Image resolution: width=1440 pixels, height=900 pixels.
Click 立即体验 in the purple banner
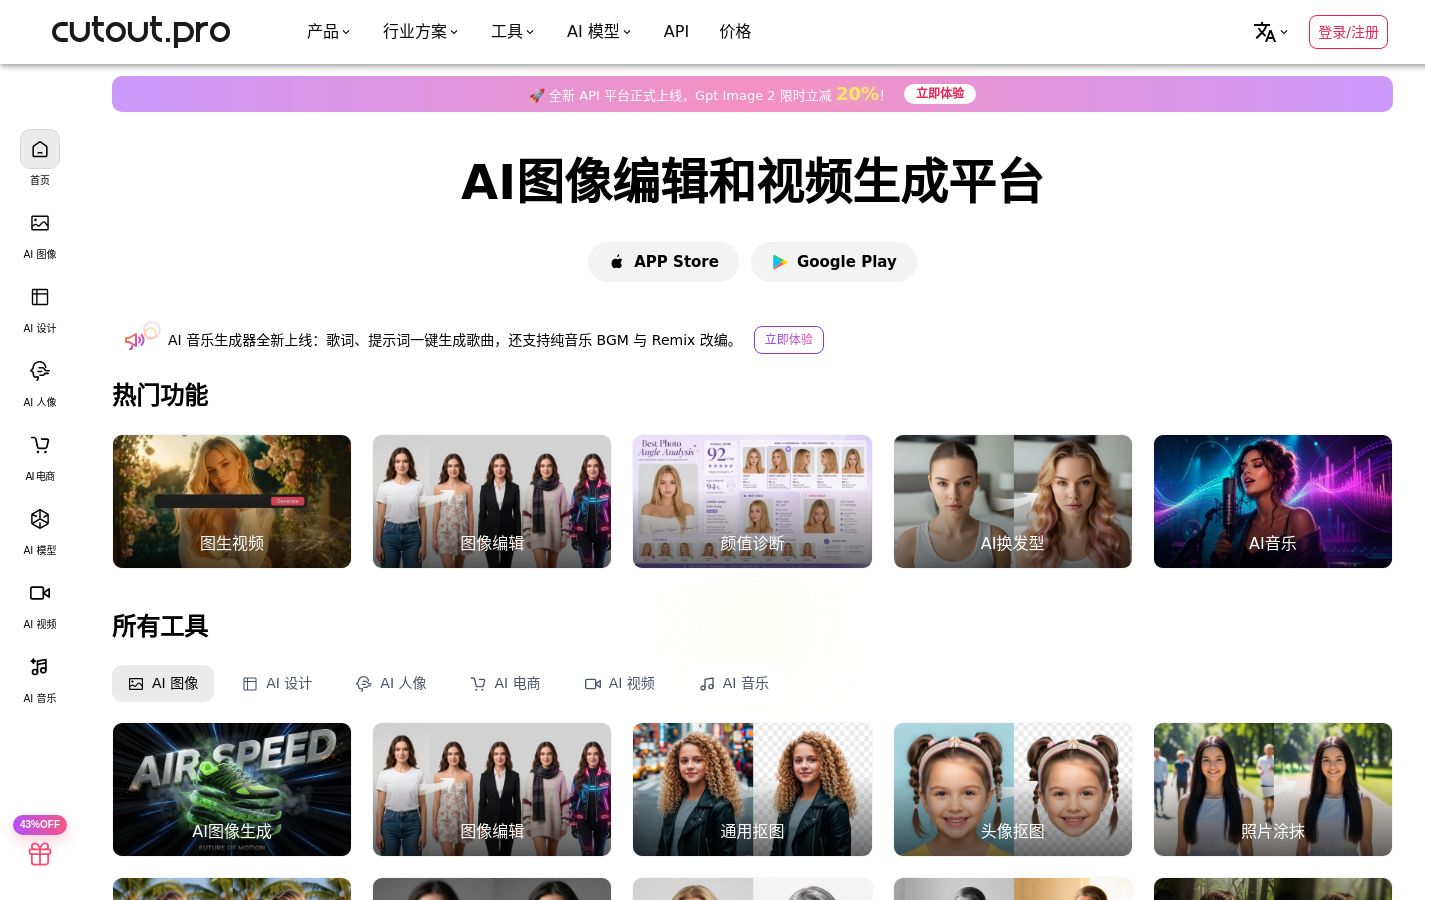(x=940, y=94)
